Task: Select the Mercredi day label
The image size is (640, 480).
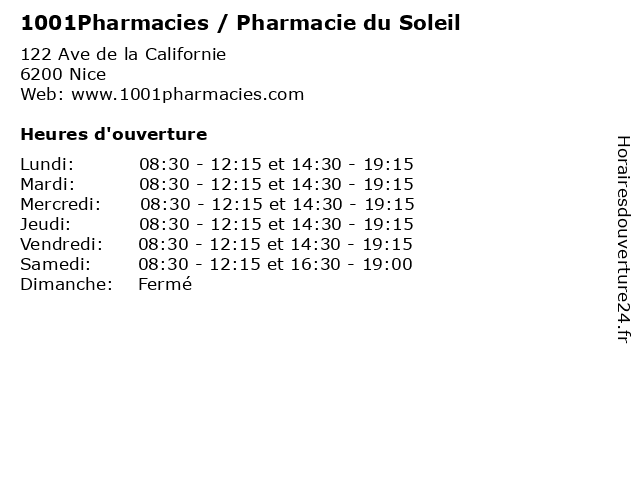Action: 63,204
